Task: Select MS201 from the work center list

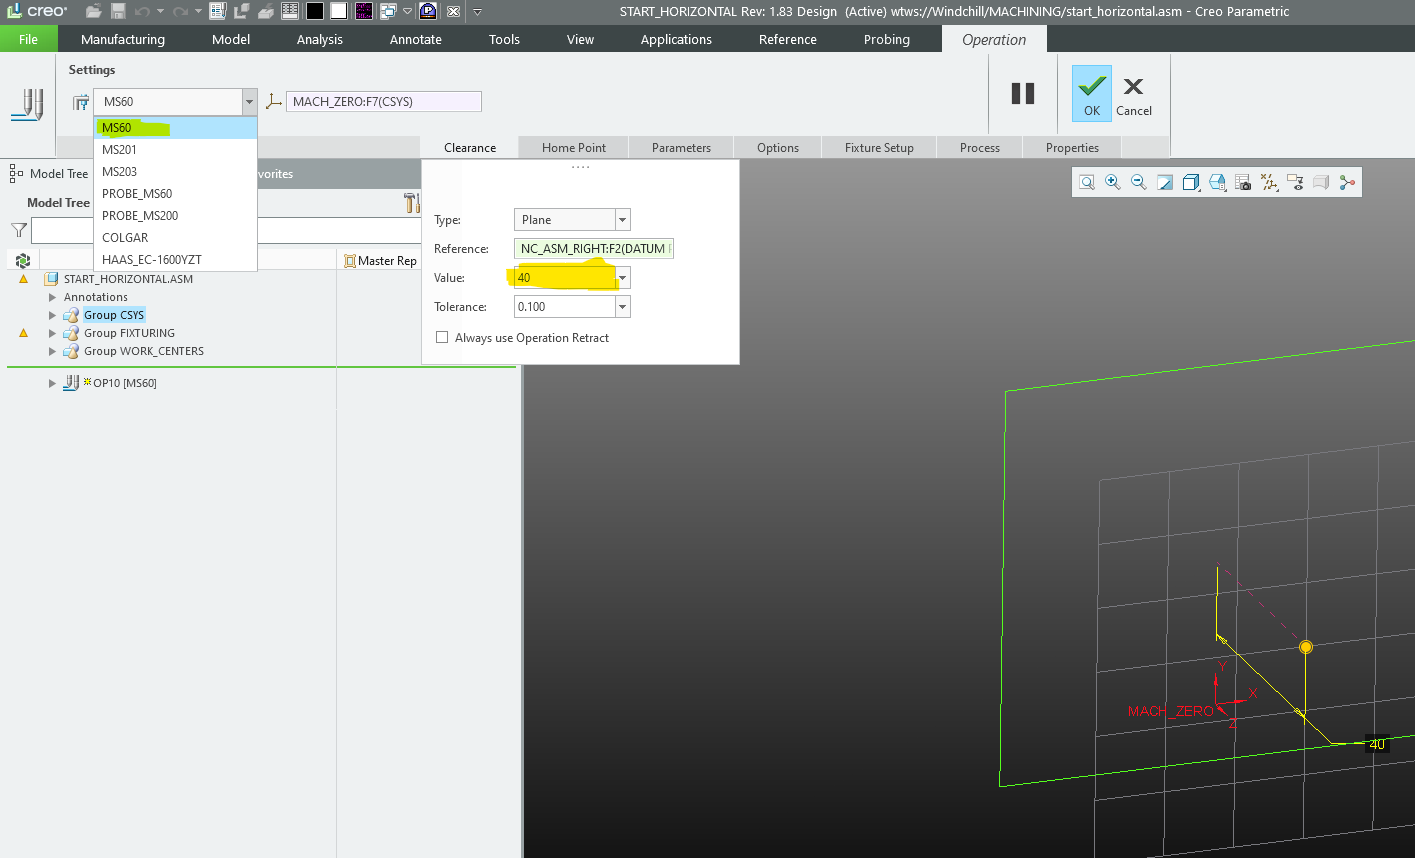Action: tap(120, 149)
